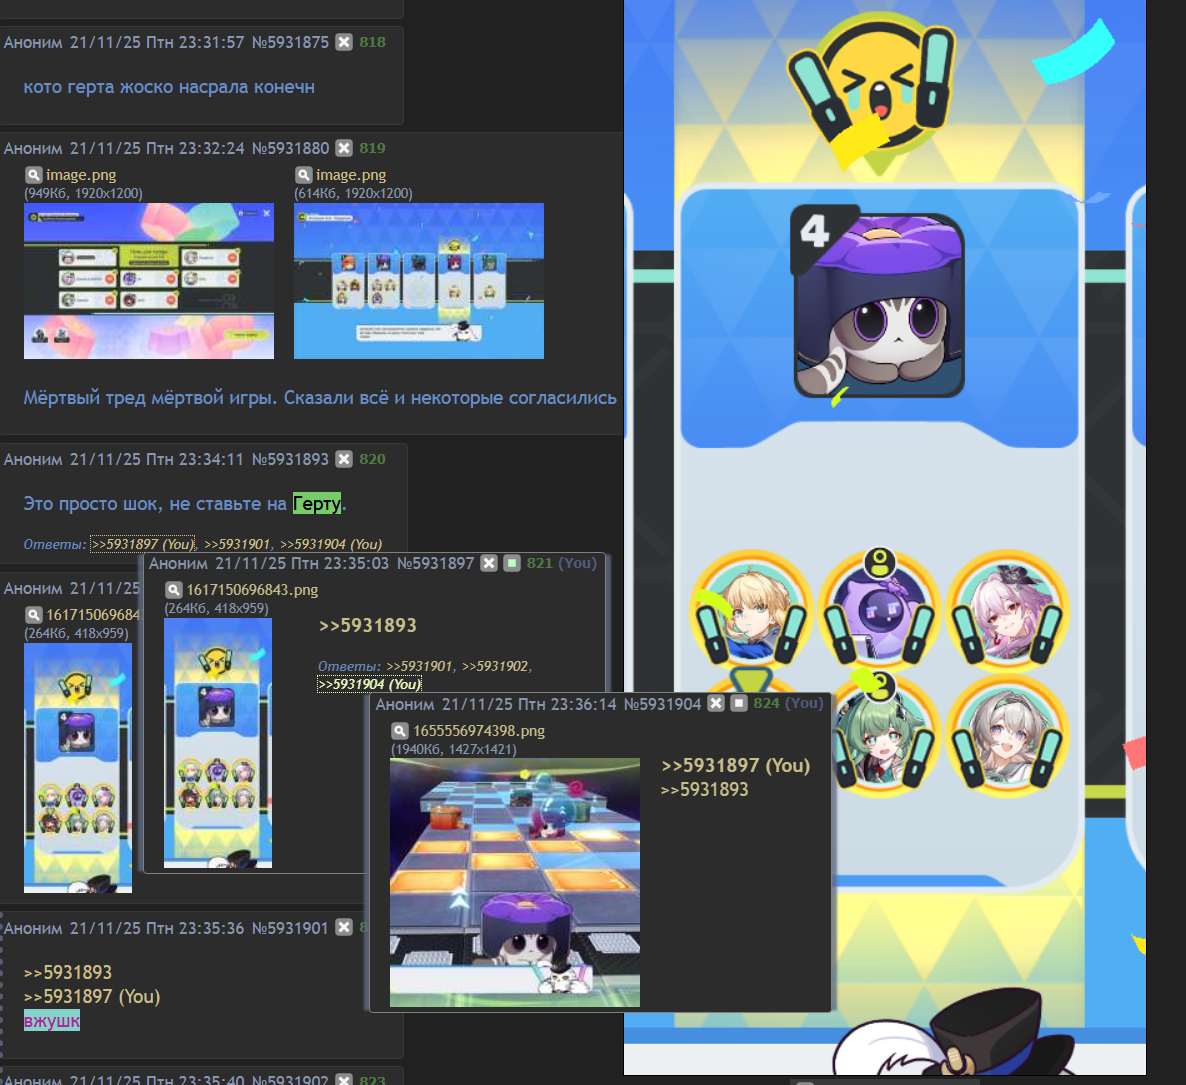The width and height of the screenshot is (1186, 1085).
Task: Open file link image.png (949Кб, 1920x1200)
Action: point(81,175)
